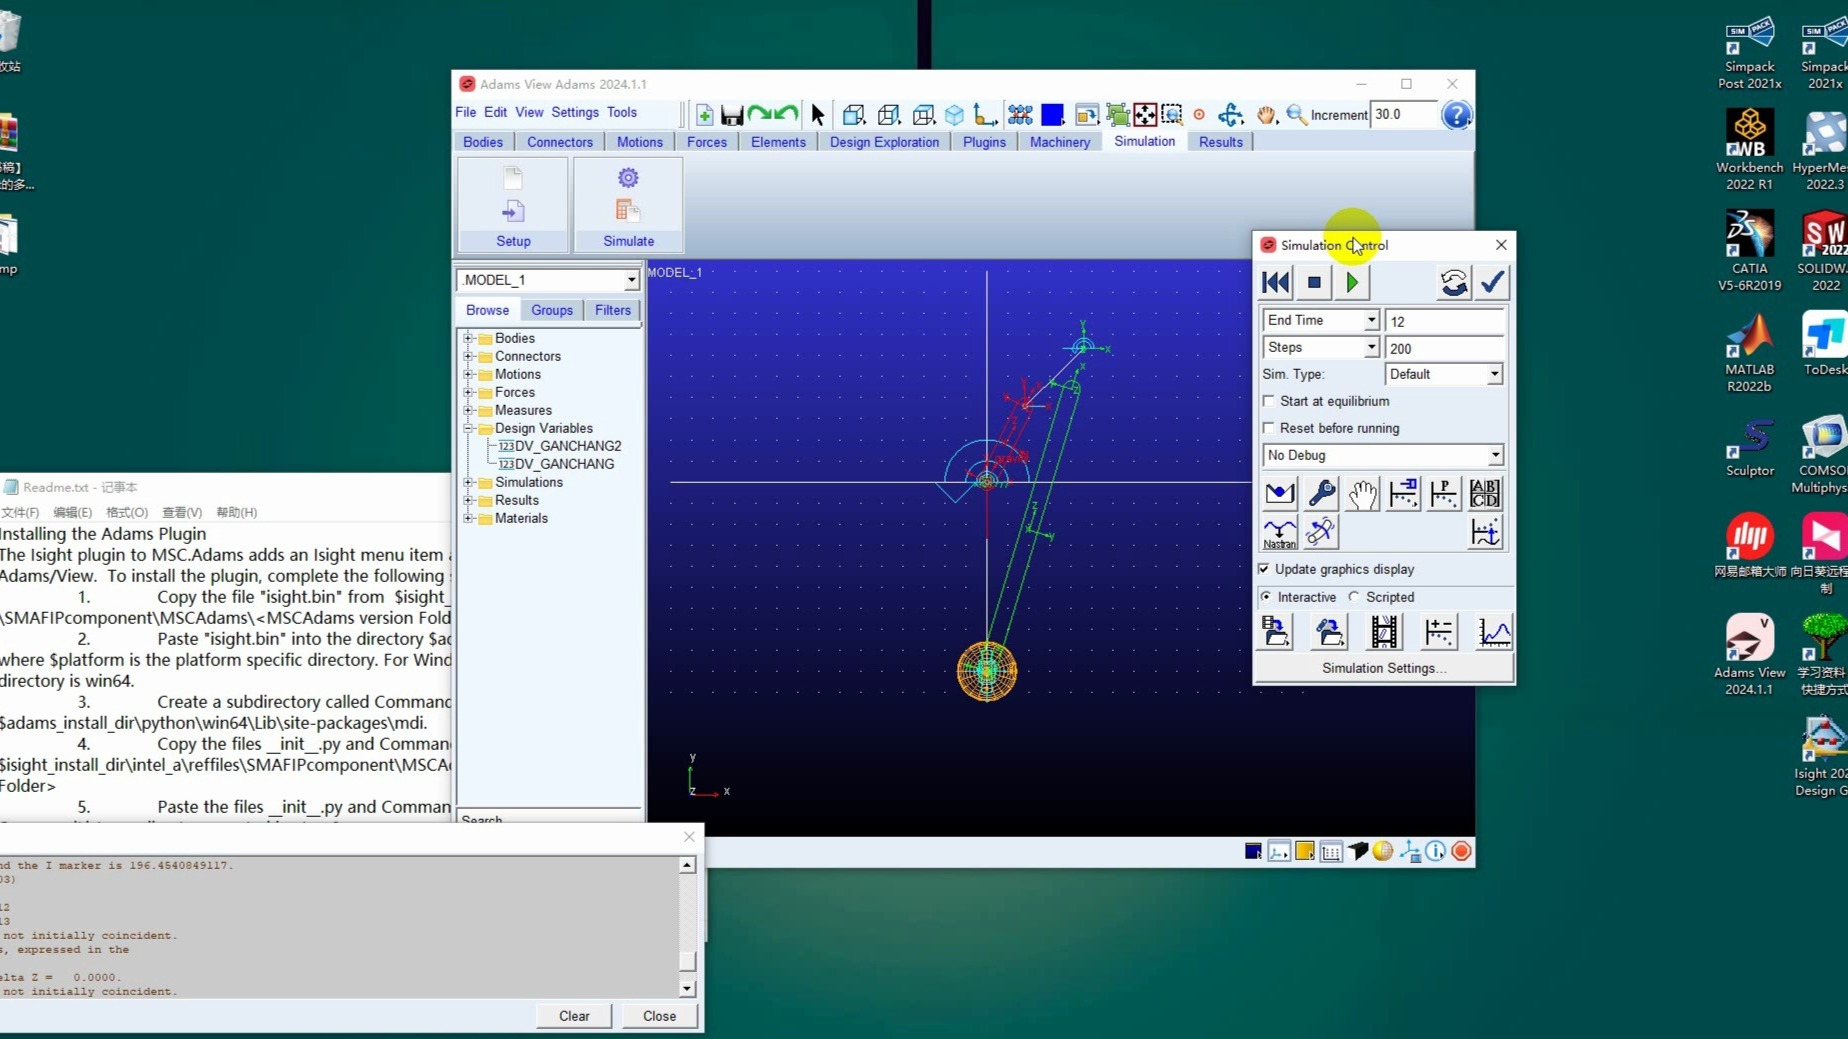Click the red stop icon in status bar
This screenshot has height=1039, width=1848.
point(1461,851)
